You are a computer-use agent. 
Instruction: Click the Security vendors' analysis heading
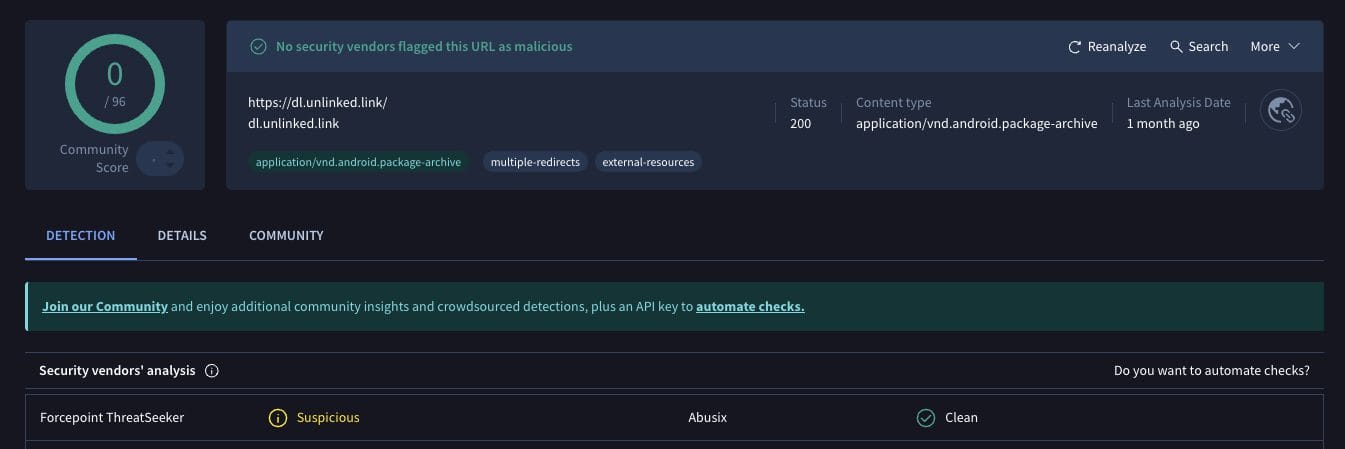coord(117,371)
